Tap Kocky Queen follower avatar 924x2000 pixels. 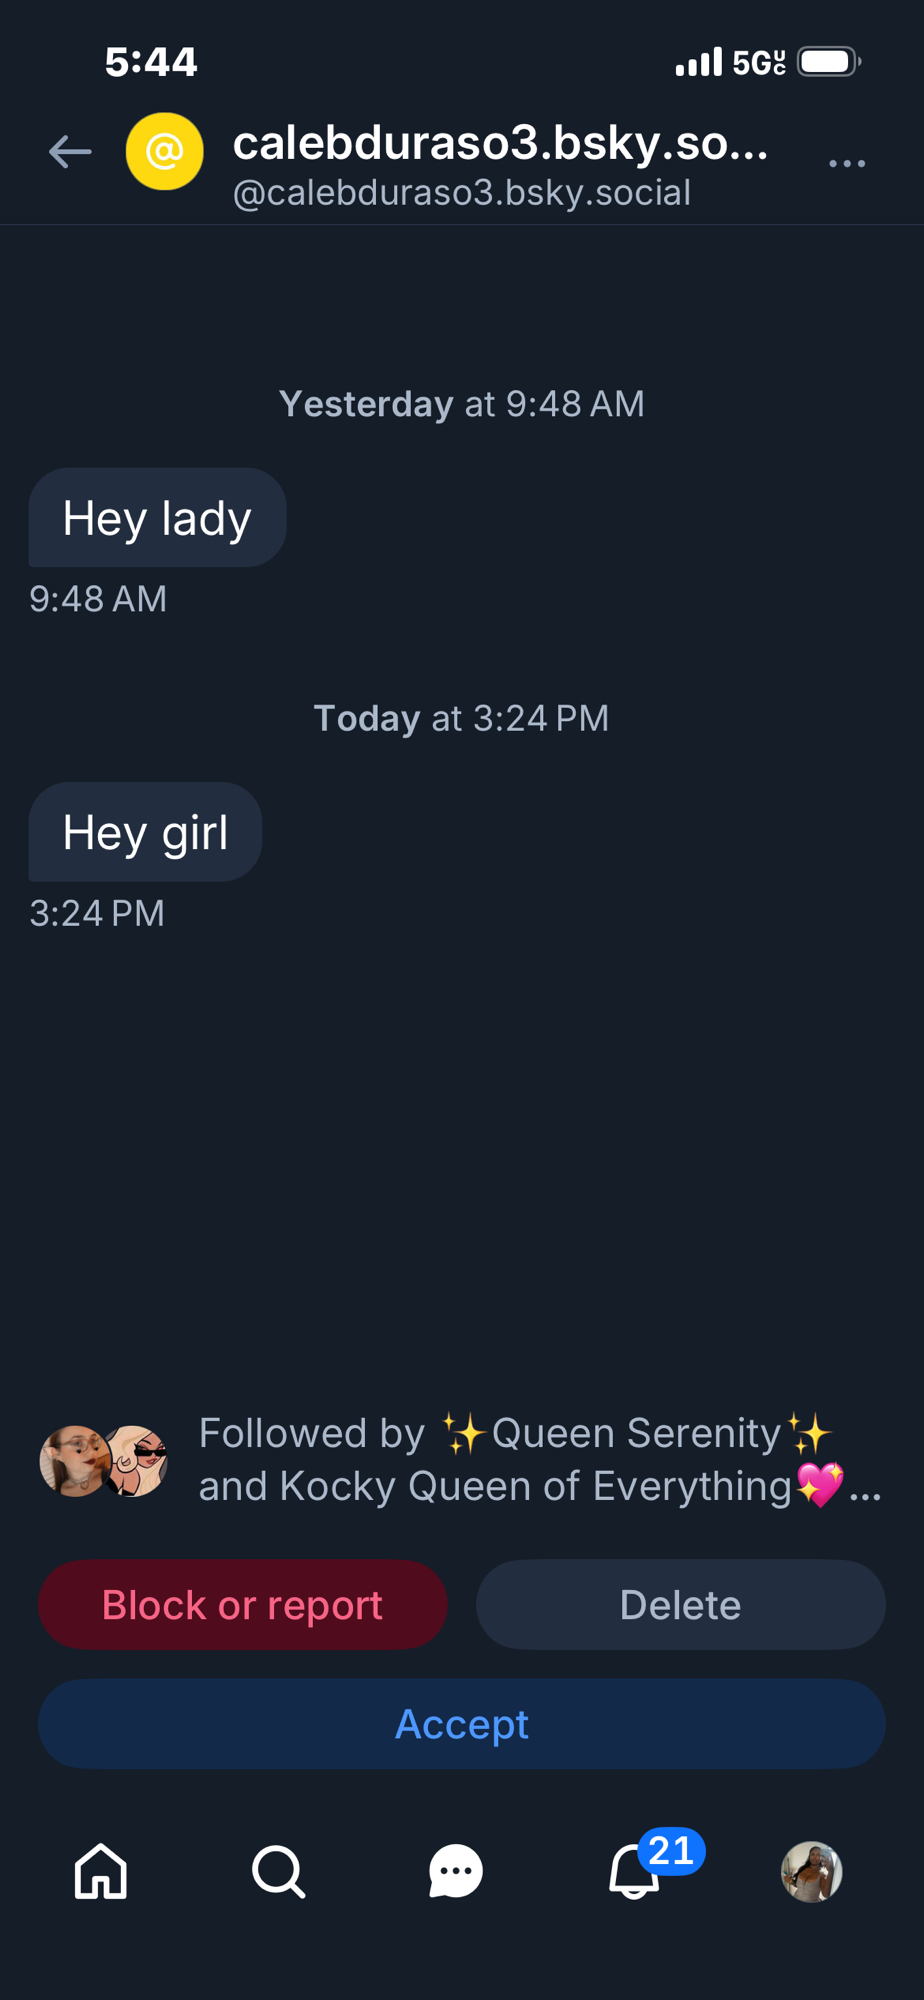[x=137, y=1460]
